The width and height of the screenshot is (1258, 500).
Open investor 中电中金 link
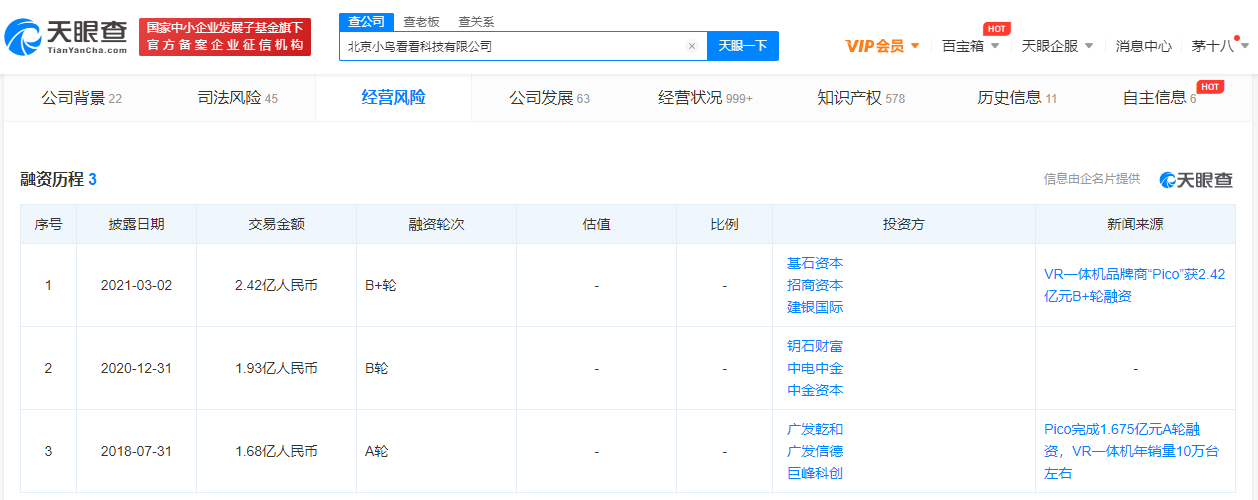coord(815,369)
